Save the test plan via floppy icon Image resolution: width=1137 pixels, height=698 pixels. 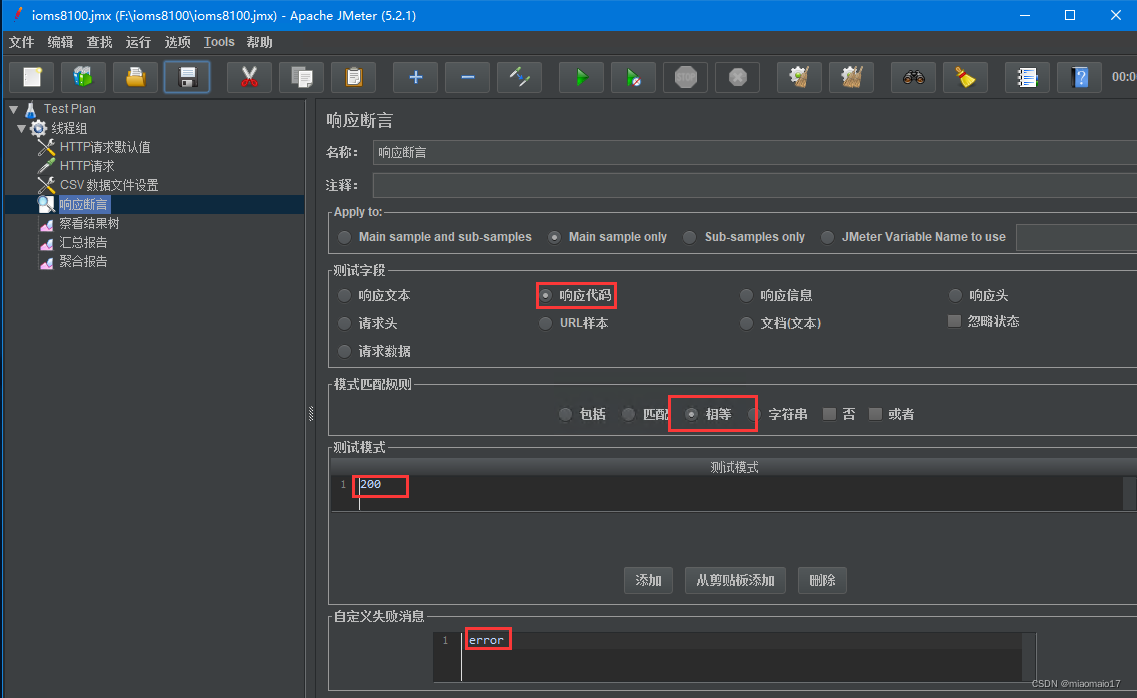(187, 77)
